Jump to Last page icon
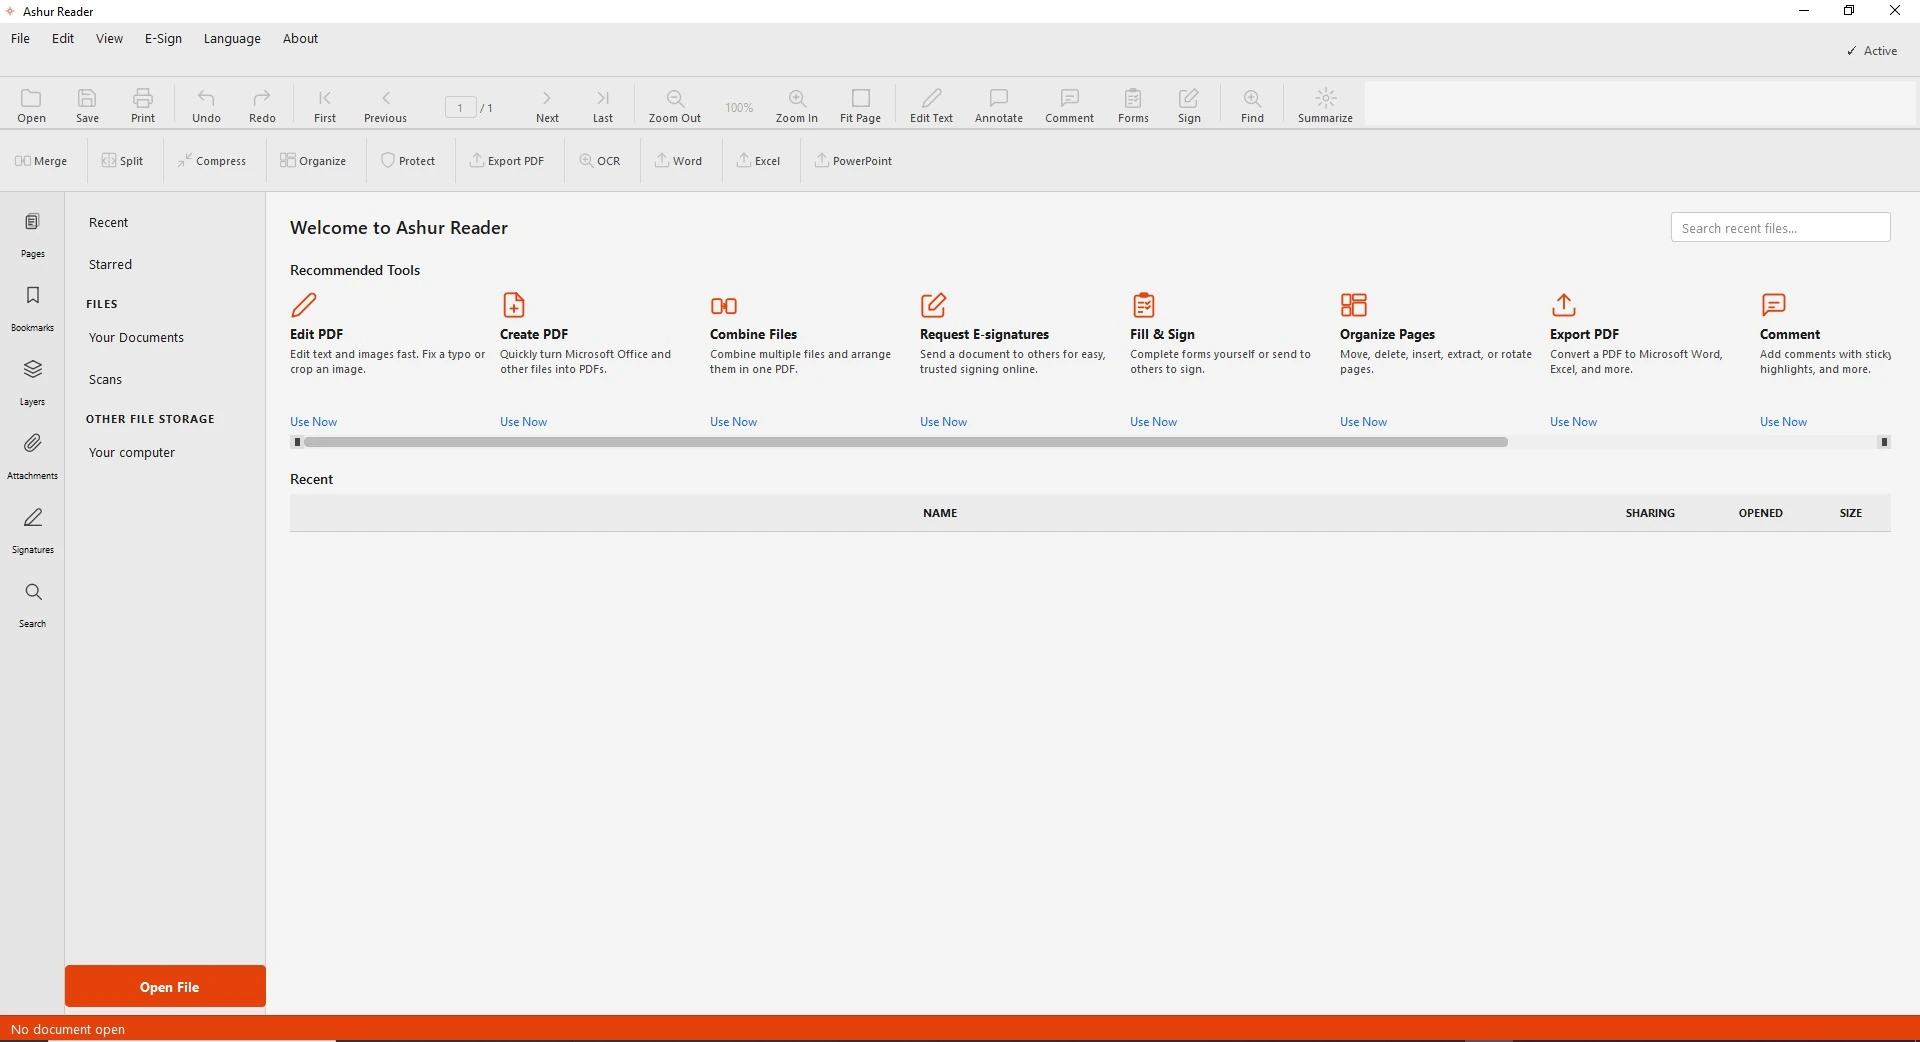 pyautogui.click(x=603, y=98)
